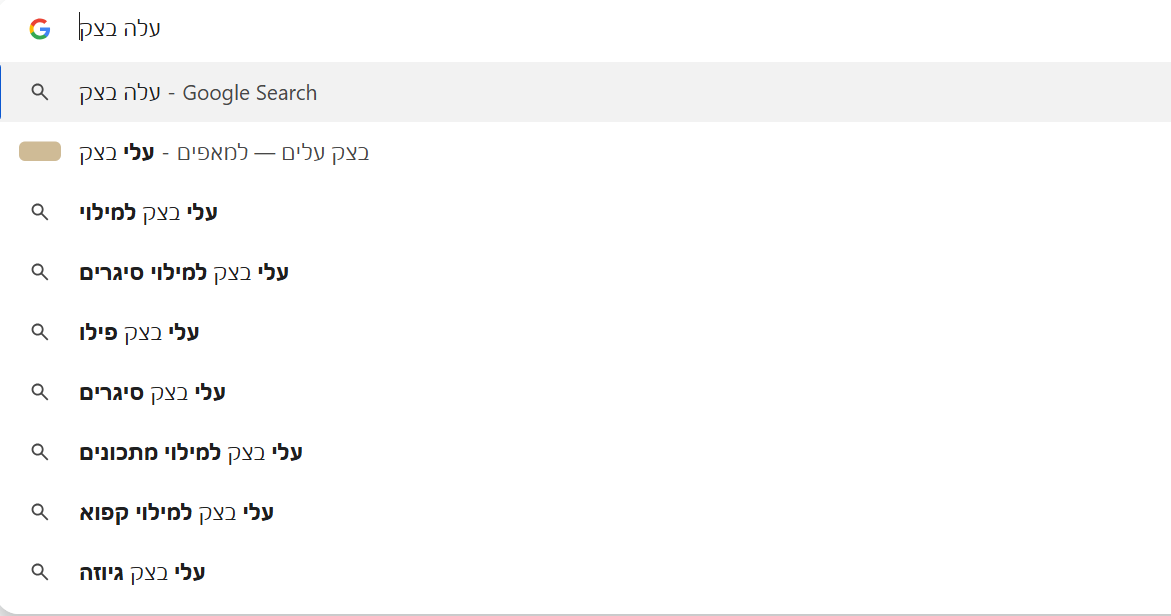This screenshot has height=616, width=1171.
Task: Pick the 'עלי בצק פילו' suggestion
Action: pos(139,332)
